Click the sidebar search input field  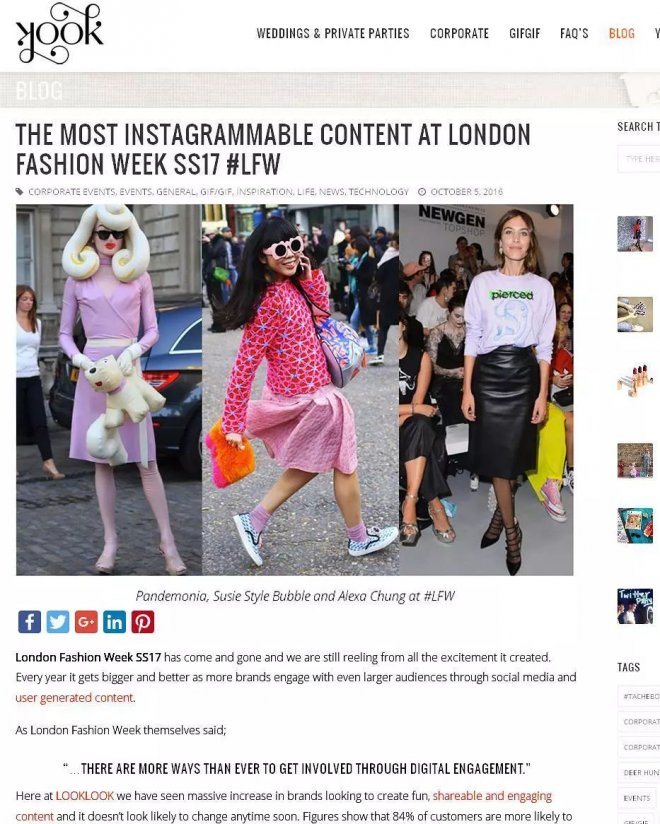point(638,159)
